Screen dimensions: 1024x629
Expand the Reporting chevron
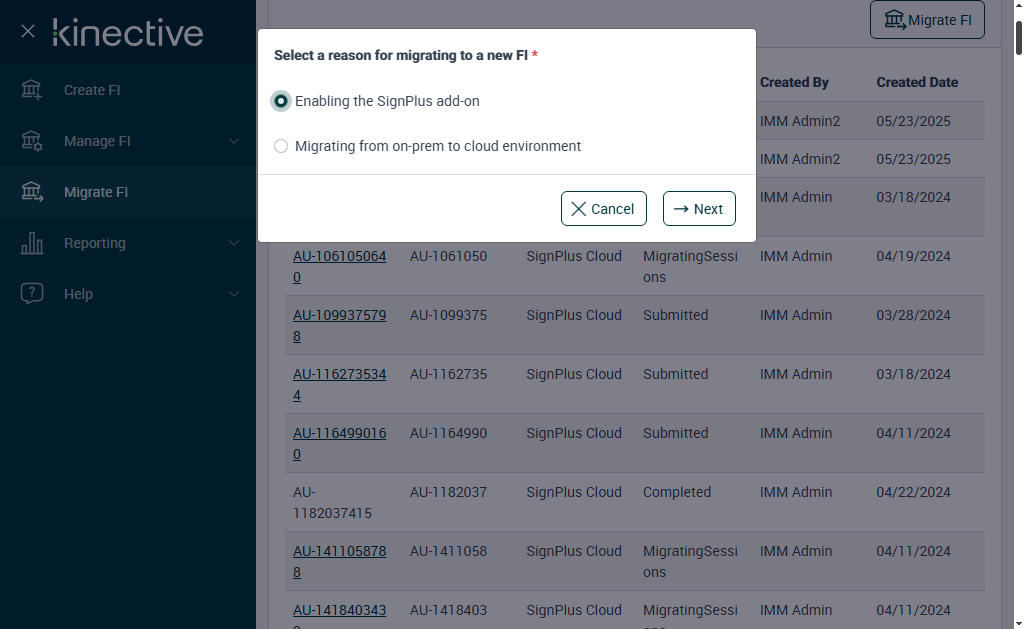pyautogui.click(x=234, y=243)
